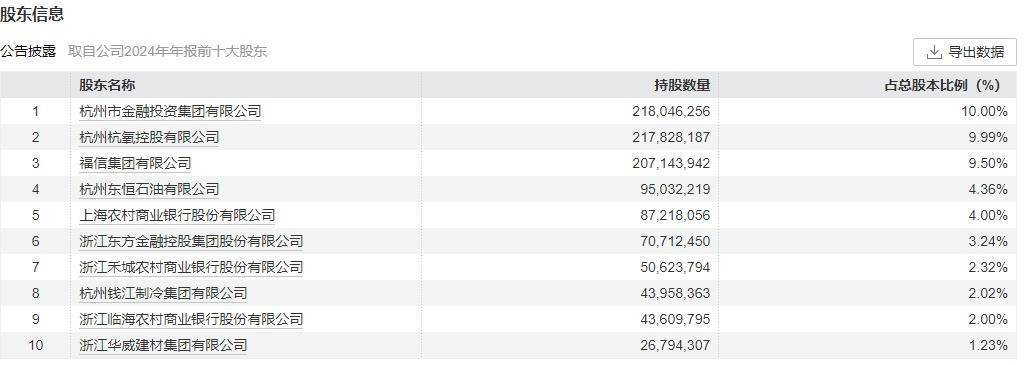Open 杭州钱江制冷集团有限公司 link
The width and height of the screenshot is (1029, 365).
pyautogui.click(x=163, y=293)
